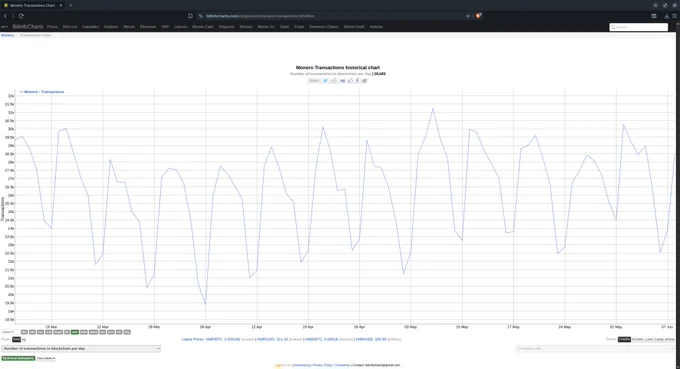Reload the page with refresh icon
The image size is (680, 369).
click(21, 16)
